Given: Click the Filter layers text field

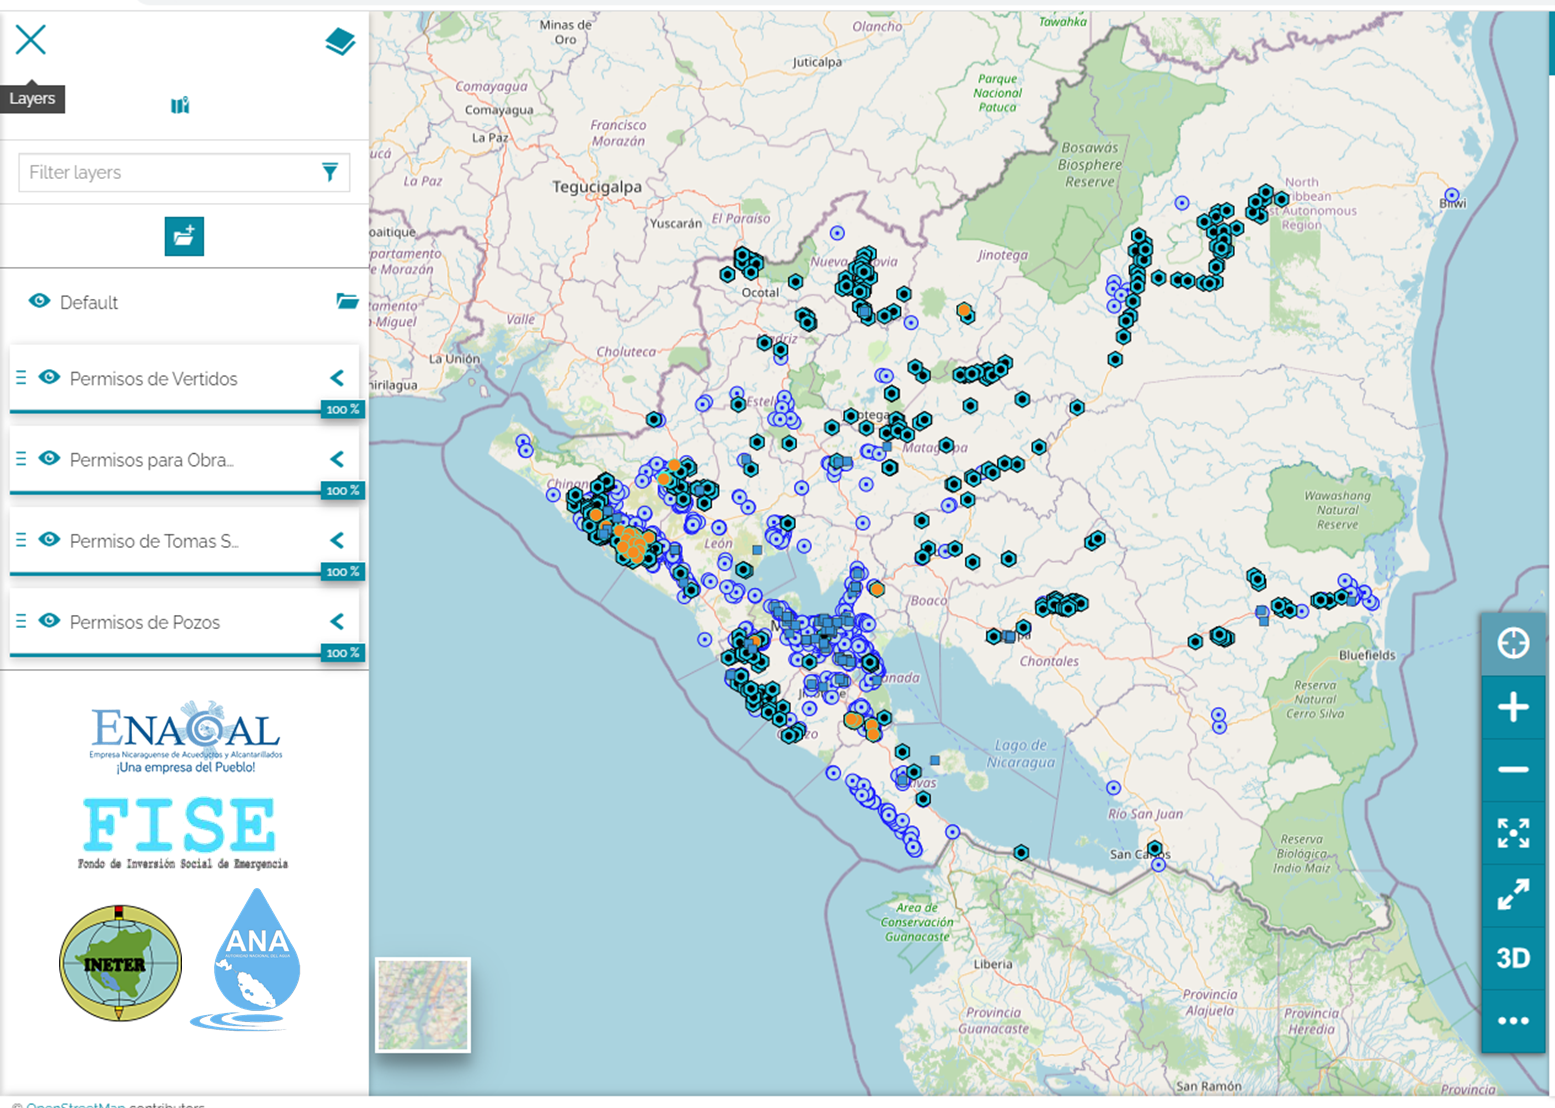Looking at the screenshot, I should [165, 173].
